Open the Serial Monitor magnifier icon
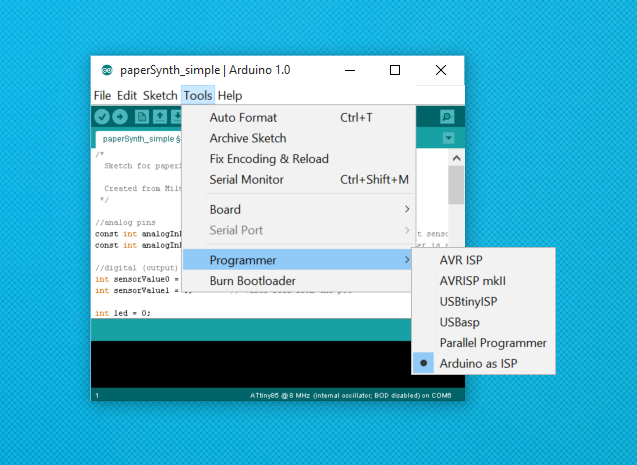 (447, 117)
